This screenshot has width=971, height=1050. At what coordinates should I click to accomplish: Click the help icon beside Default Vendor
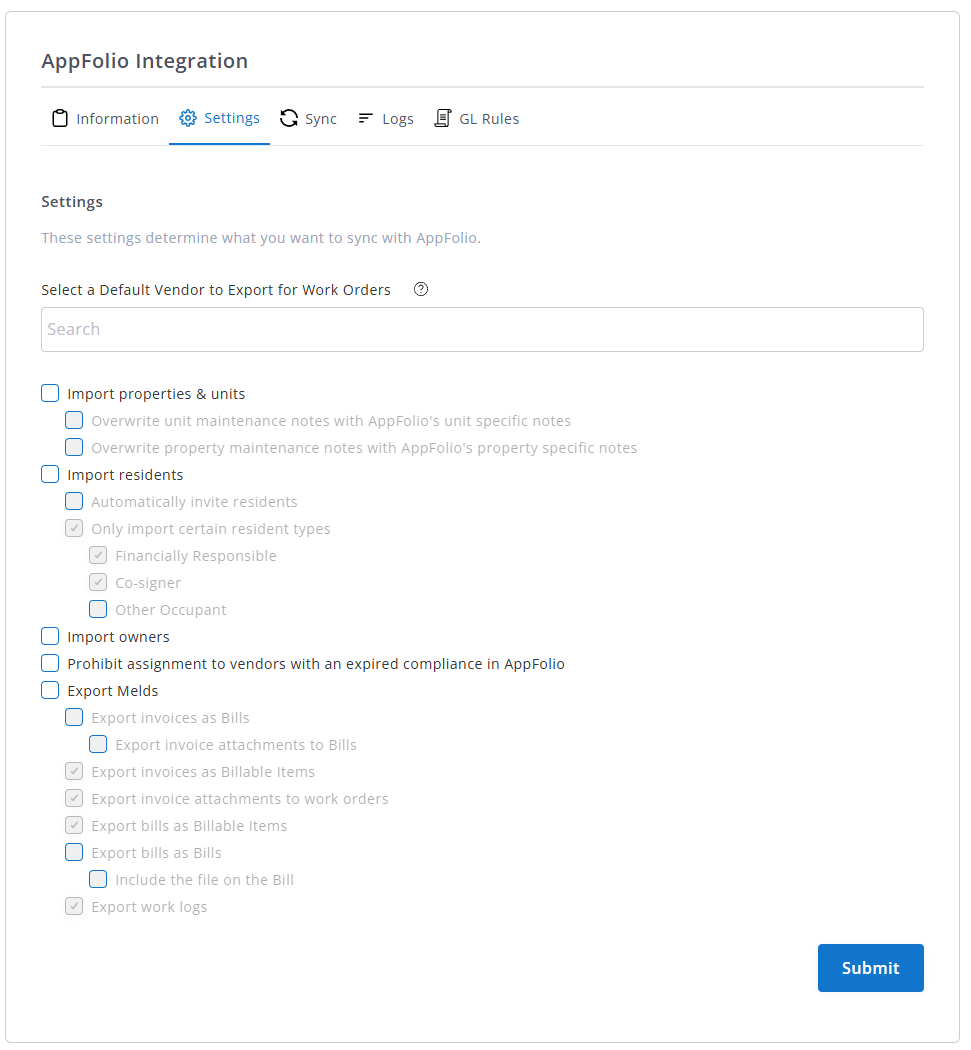pos(421,290)
